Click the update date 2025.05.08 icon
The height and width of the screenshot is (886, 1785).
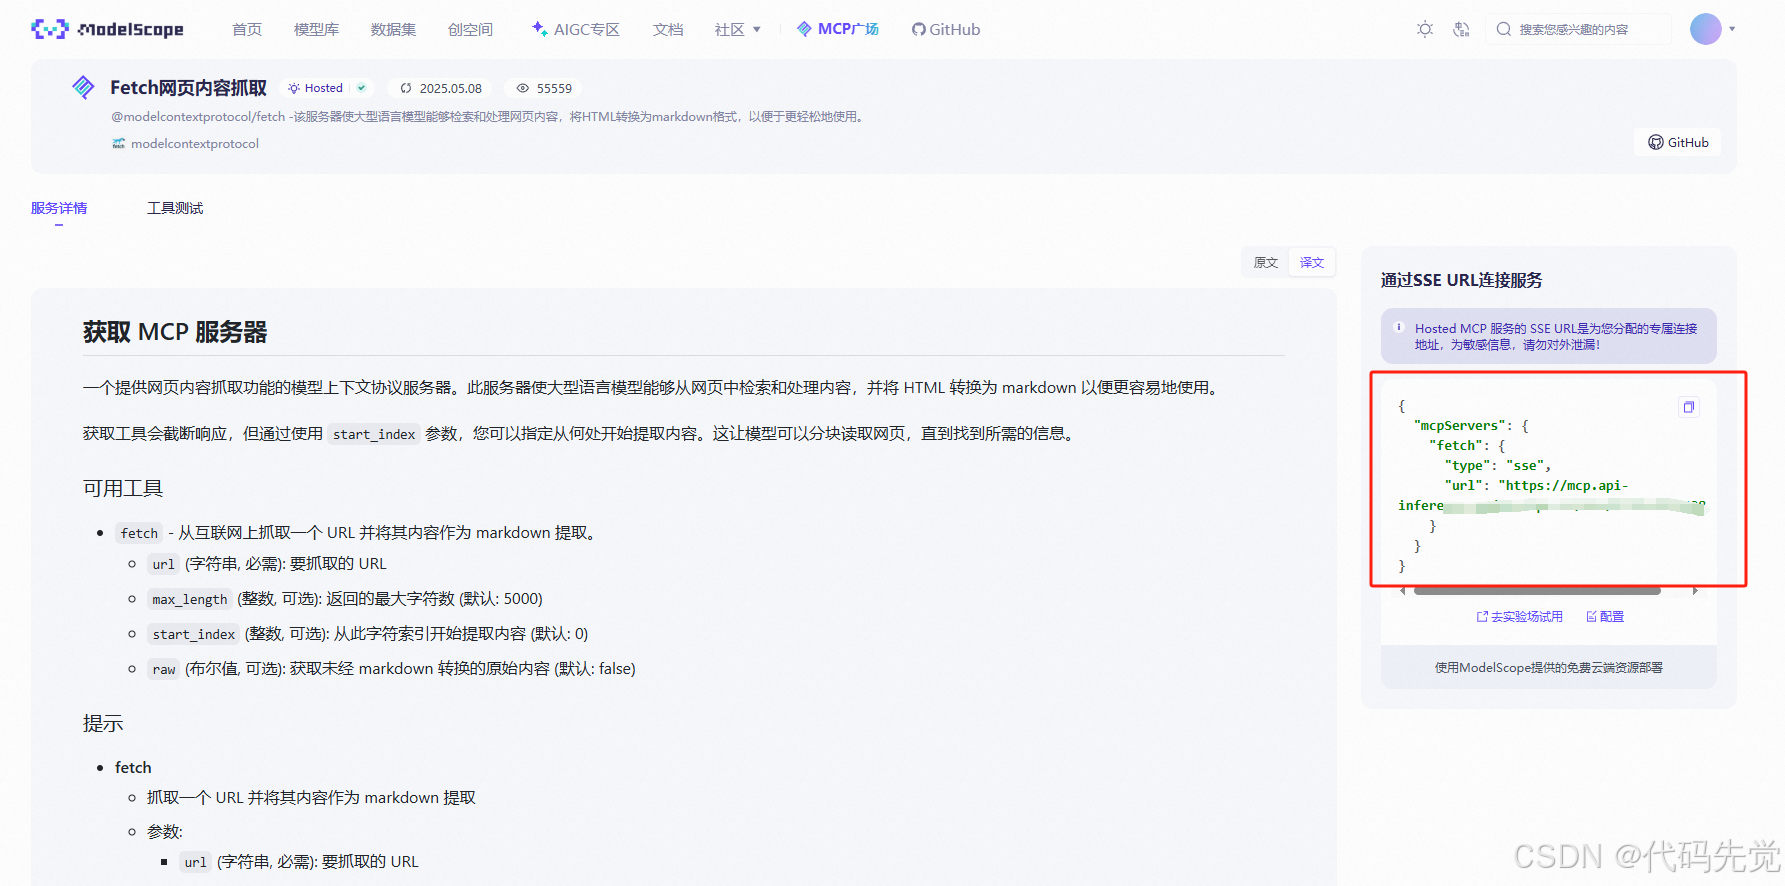pyautogui.click(x=406, y=88)
